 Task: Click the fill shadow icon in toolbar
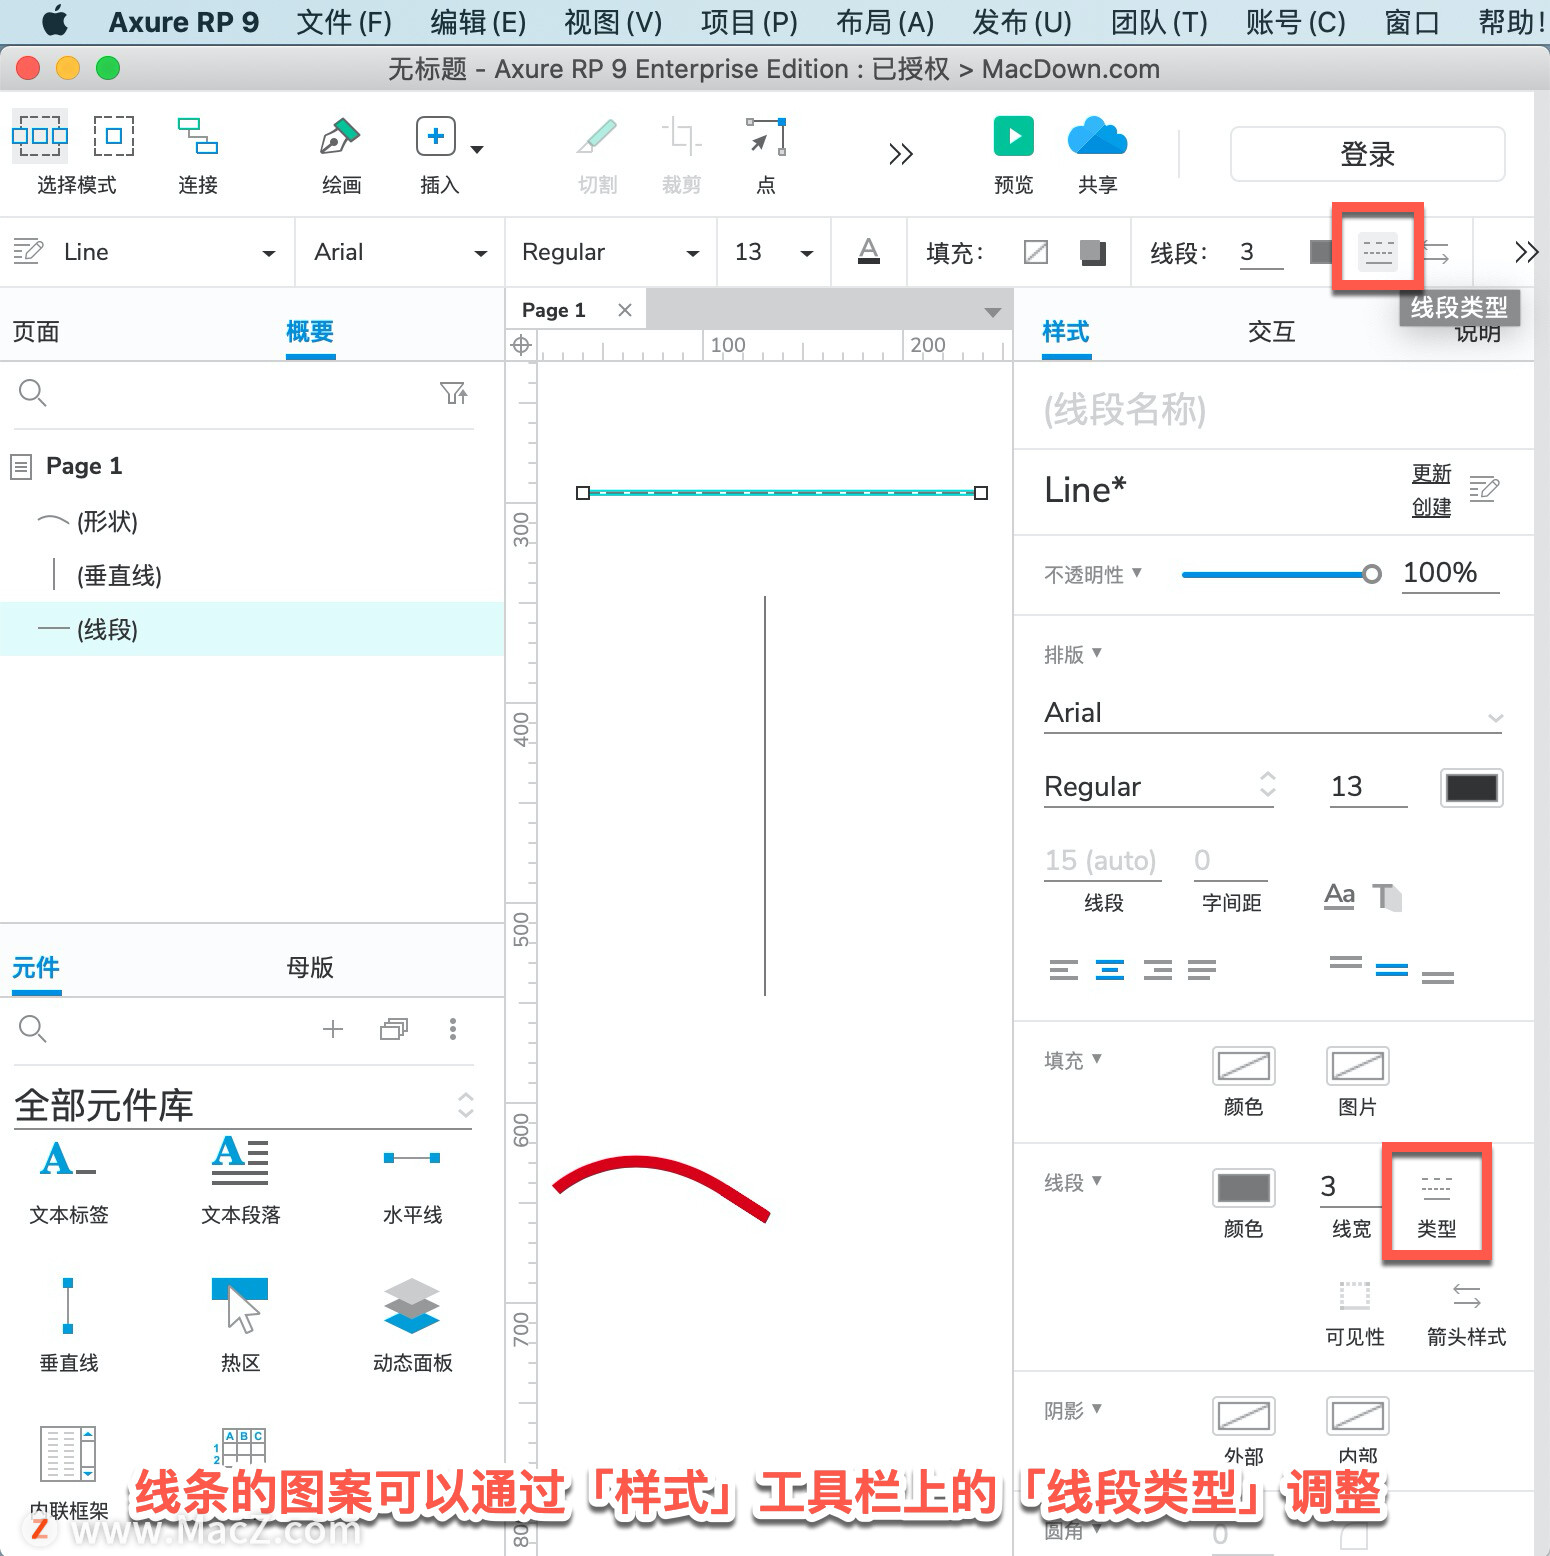tap(1093, 252)
